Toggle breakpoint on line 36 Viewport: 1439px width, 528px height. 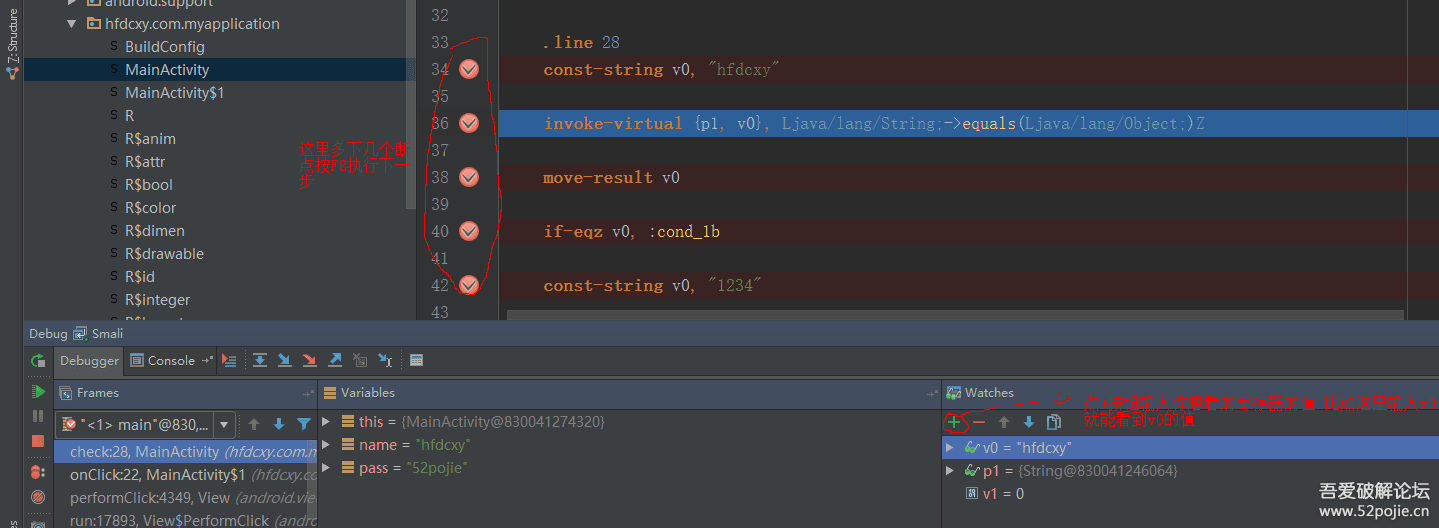[x=469, y=123]
